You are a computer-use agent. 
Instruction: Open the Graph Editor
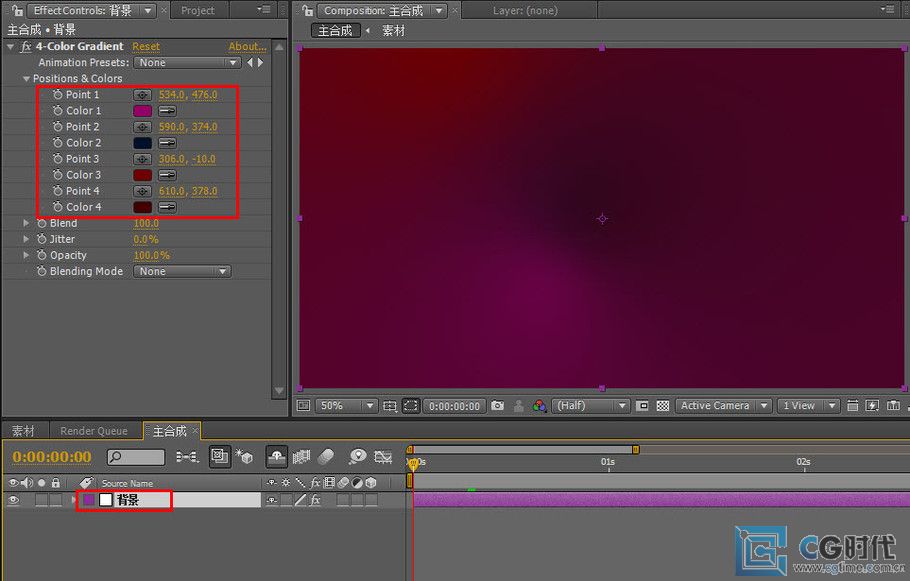[383, 457]
